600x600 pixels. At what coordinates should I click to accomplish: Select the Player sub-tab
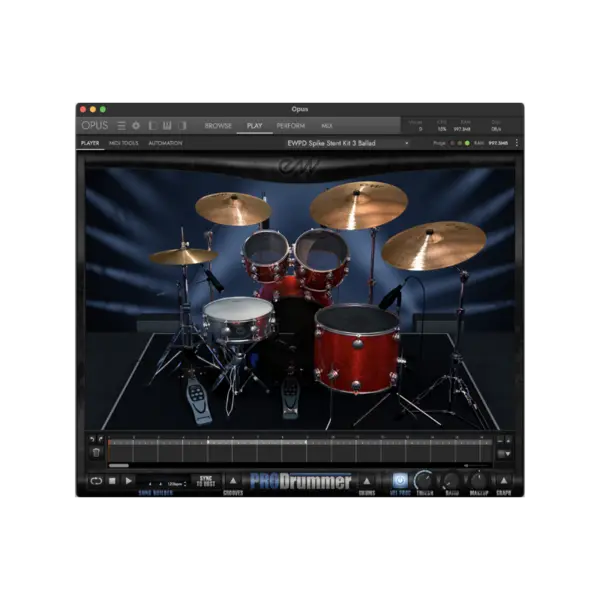tap(90, 143)
